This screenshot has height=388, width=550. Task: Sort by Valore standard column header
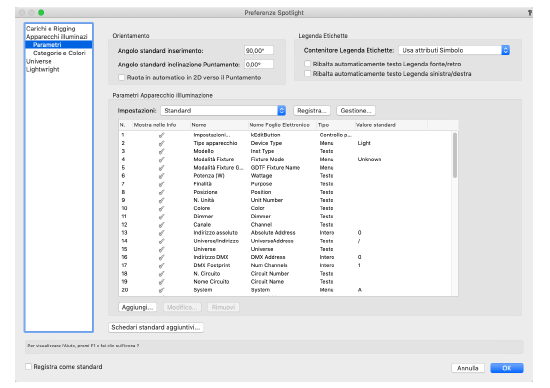tap(391, 125)
